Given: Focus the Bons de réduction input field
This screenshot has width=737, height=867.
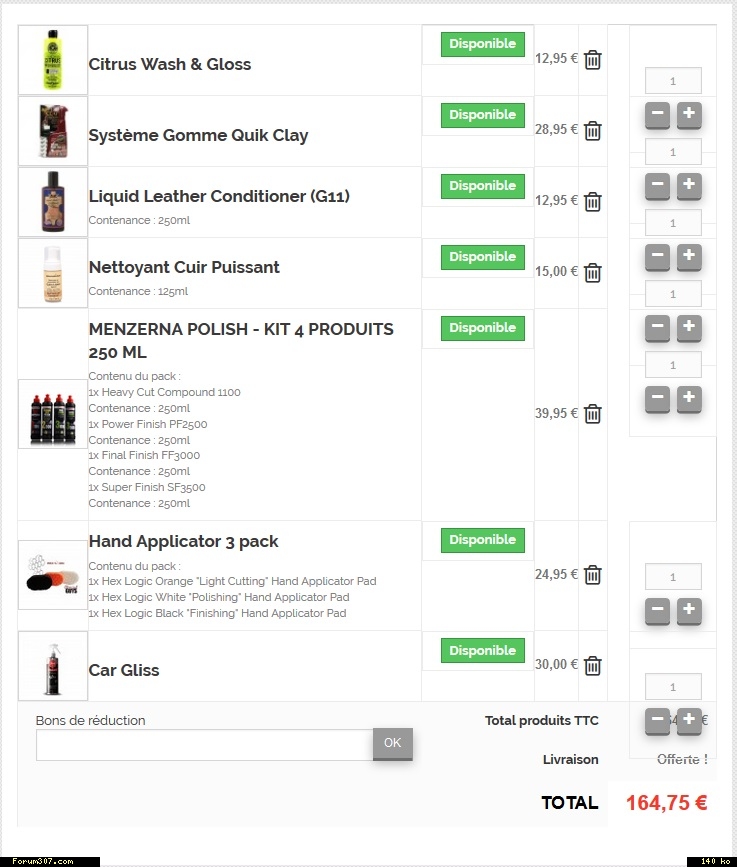Looking at the screenshot, I should click(x=204, y=745).
